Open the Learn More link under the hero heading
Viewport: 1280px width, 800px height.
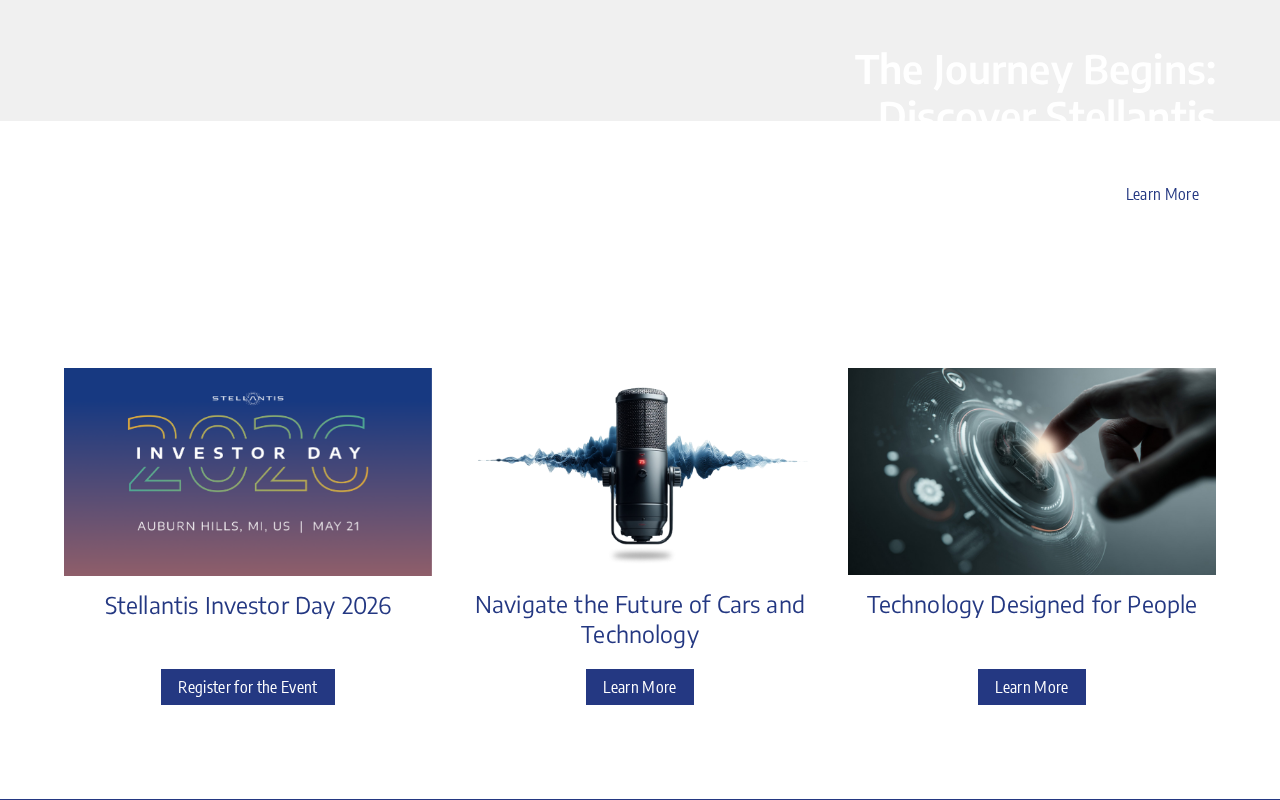pos(1162,194)
